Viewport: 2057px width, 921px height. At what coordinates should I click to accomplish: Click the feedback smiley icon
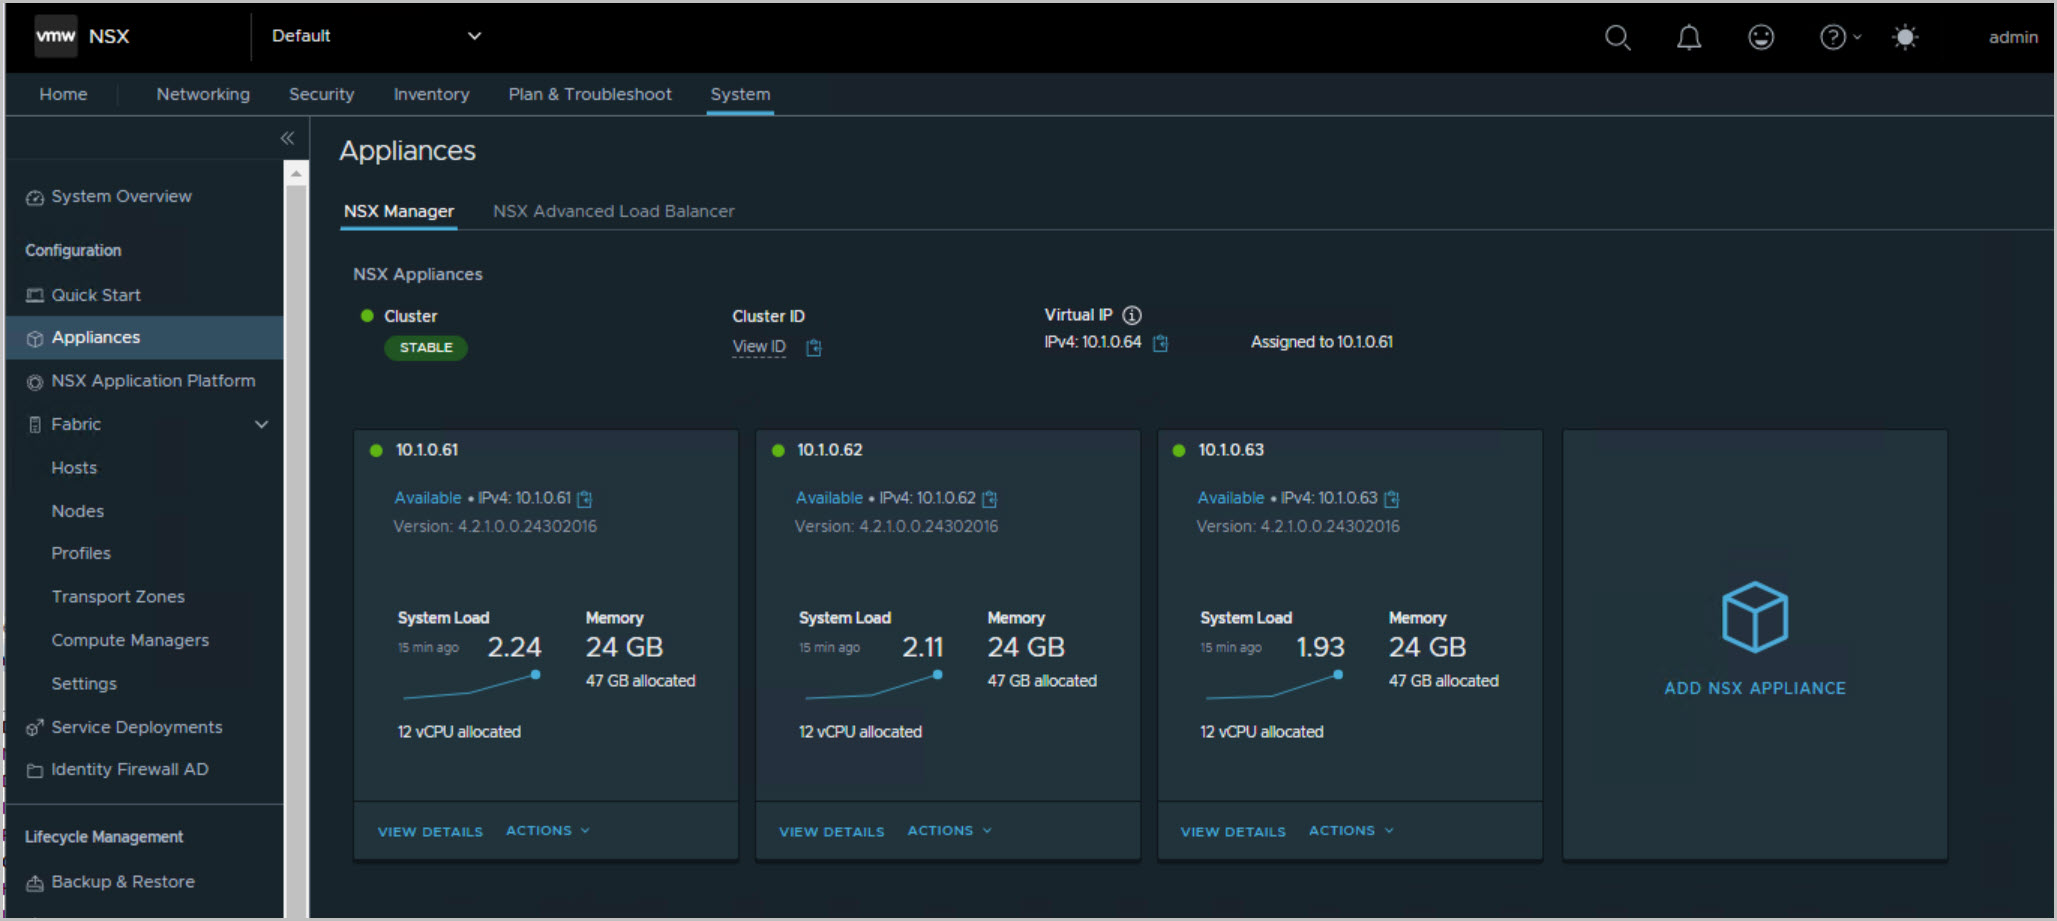coord(1760,38)
